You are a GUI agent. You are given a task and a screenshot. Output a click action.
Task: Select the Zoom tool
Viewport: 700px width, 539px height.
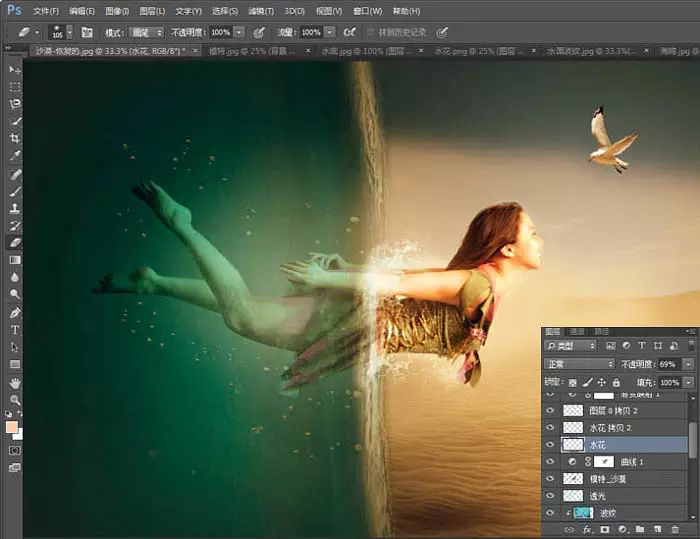(x=15, y=399)
